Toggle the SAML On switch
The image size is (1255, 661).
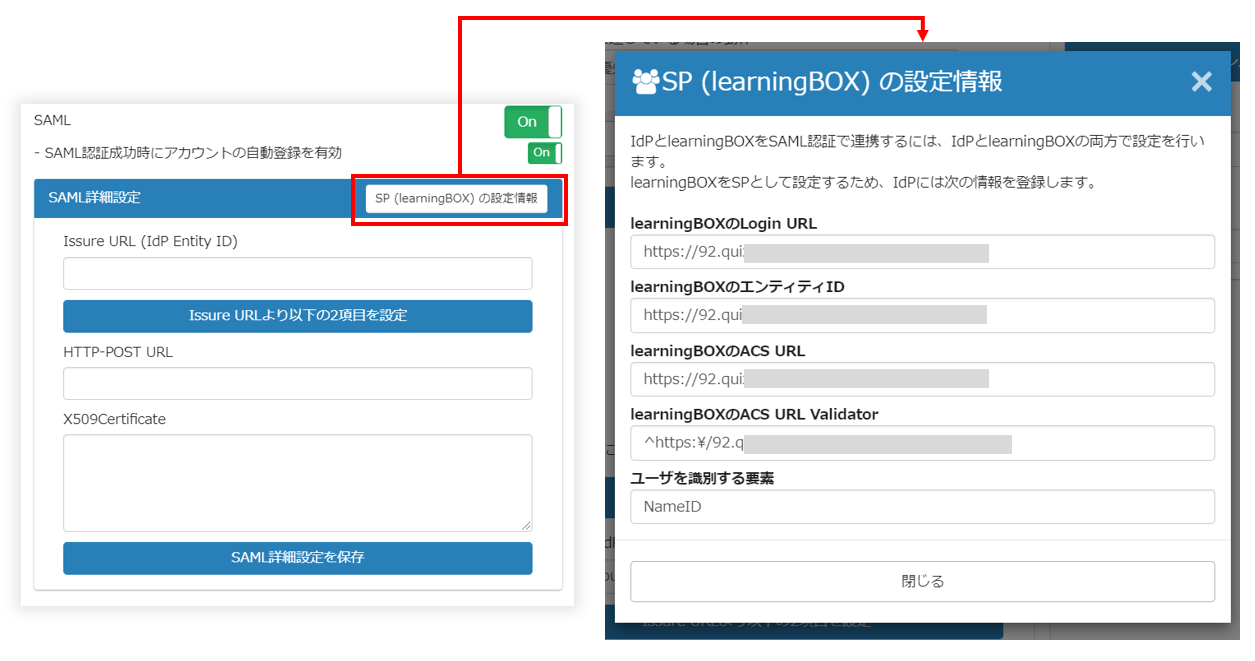533,122
